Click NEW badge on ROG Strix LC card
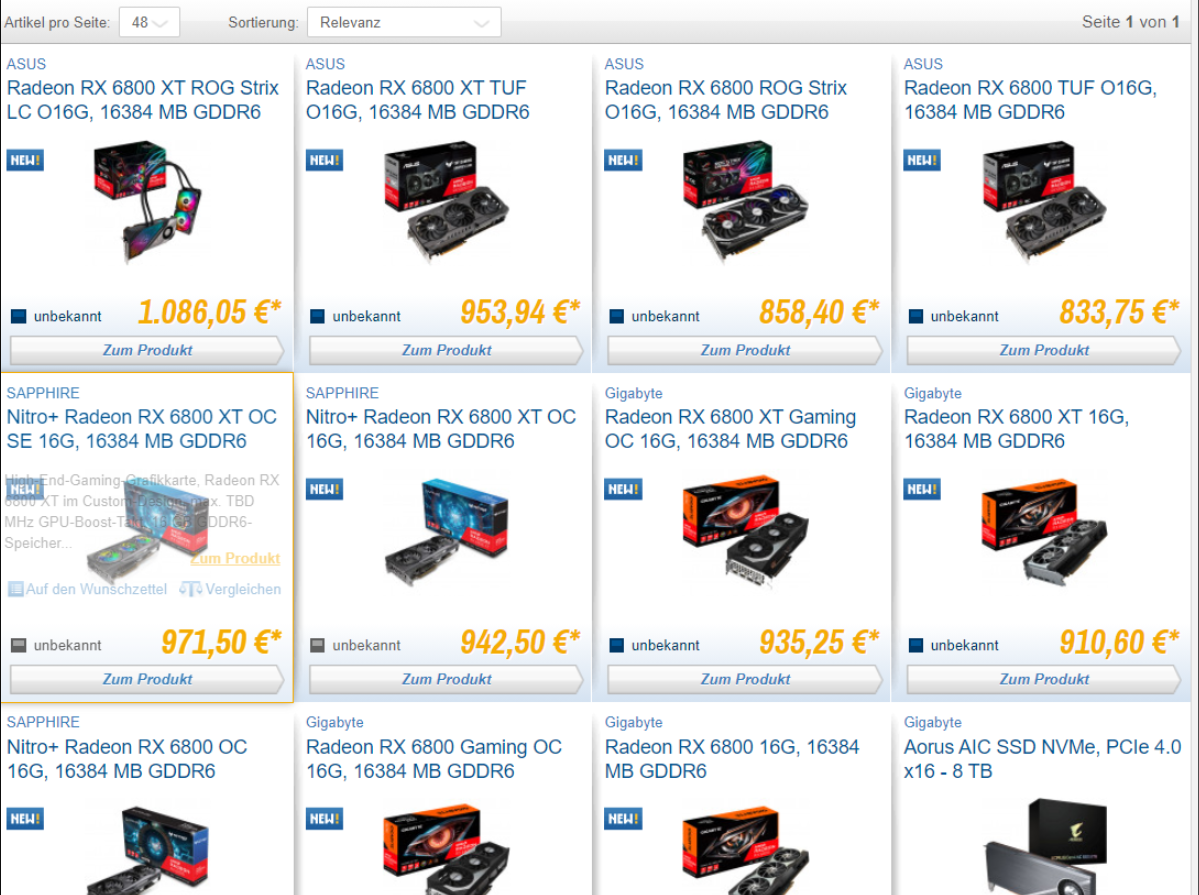This screenshot has width=1199, height=895. point(25,160)
